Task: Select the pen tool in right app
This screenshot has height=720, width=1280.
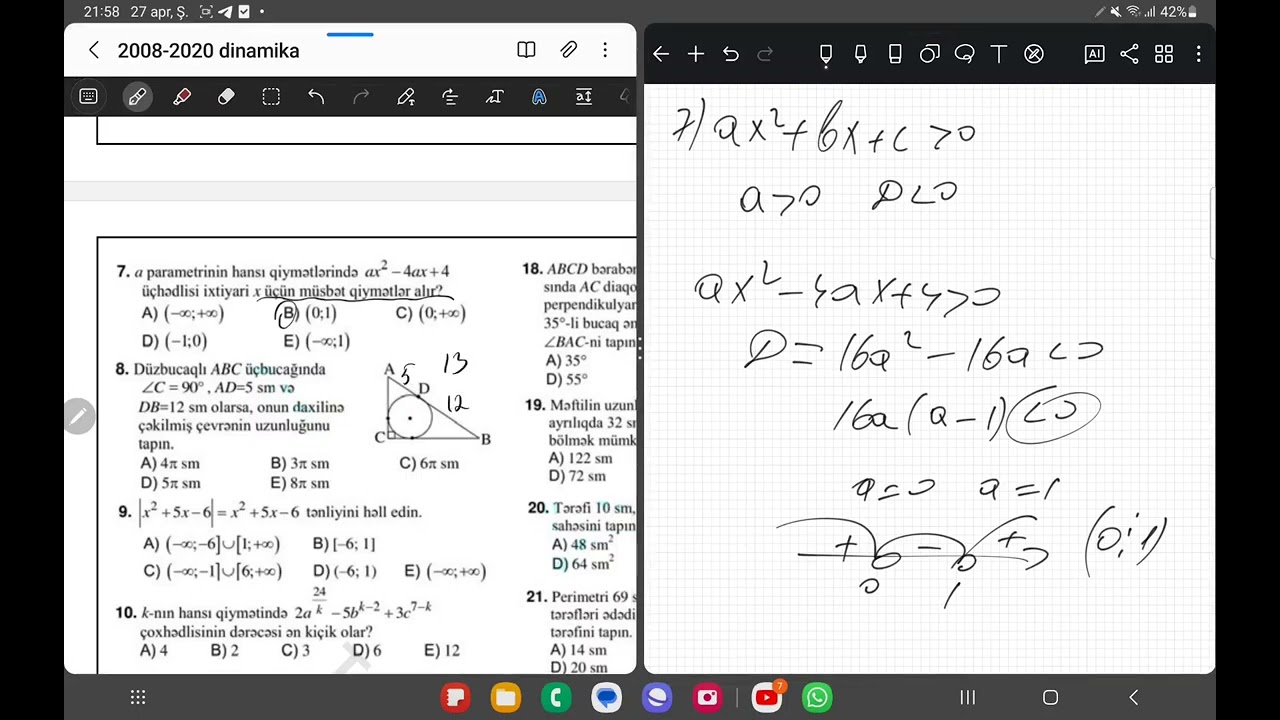Action: 826,55
